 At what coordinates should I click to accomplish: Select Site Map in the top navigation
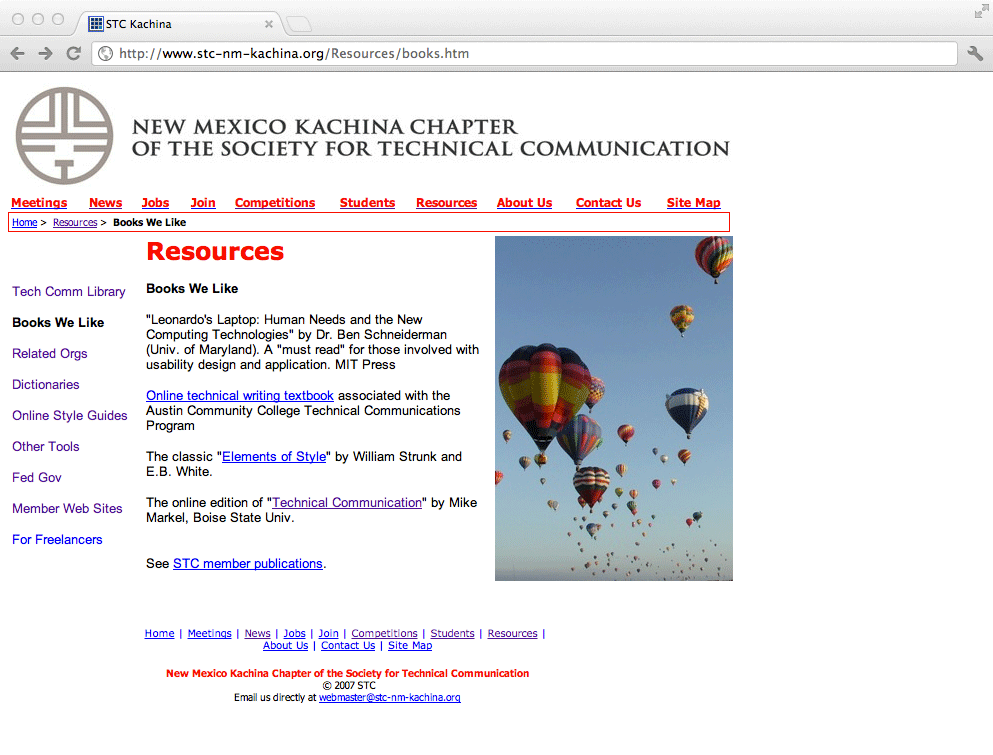(x=693, y=203)
